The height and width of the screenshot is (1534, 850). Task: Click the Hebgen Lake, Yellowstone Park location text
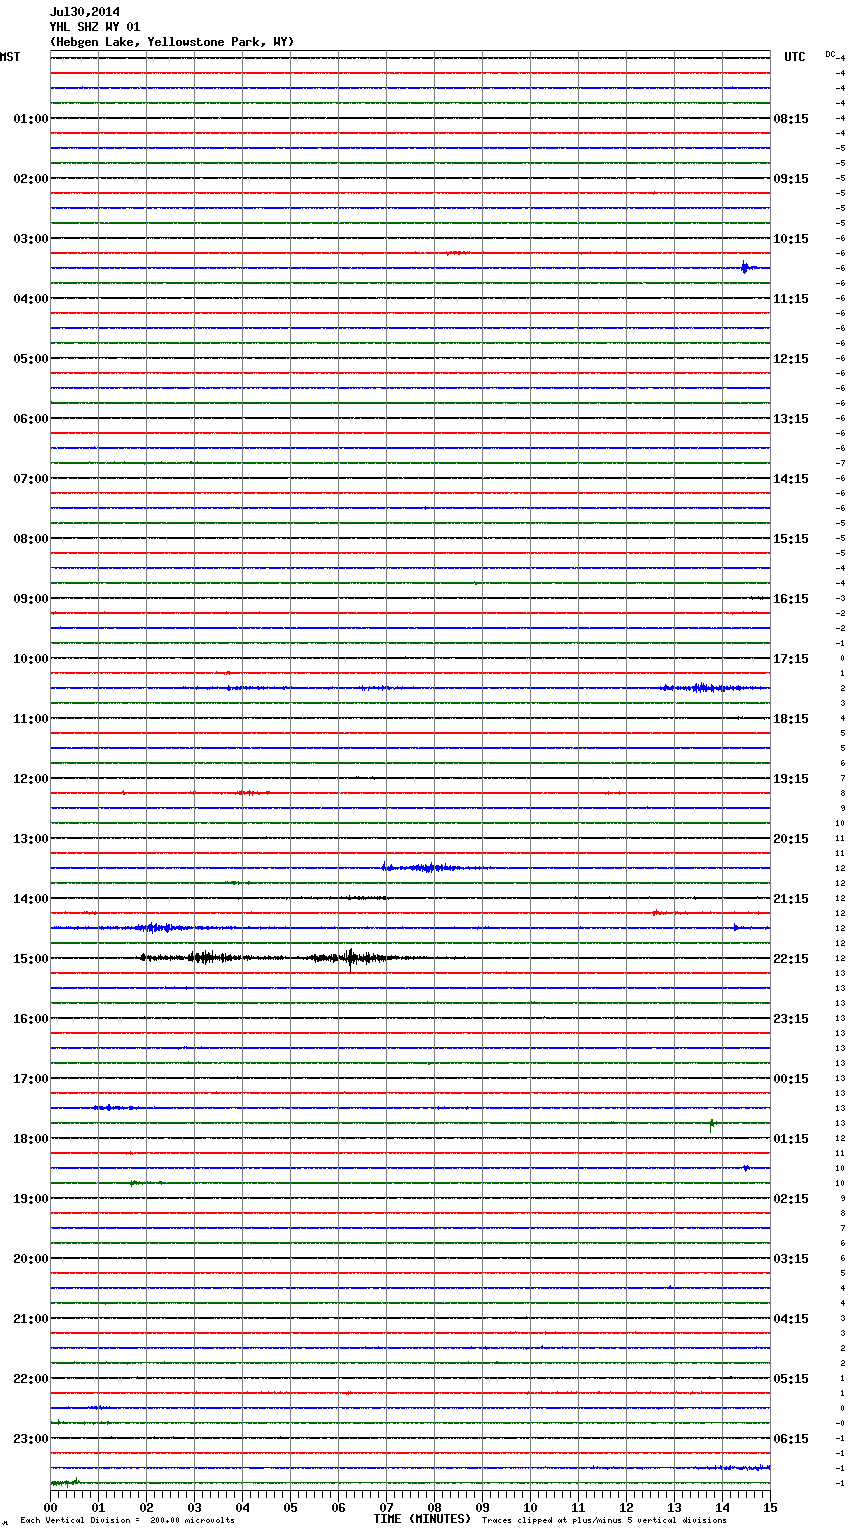[172, 42]
